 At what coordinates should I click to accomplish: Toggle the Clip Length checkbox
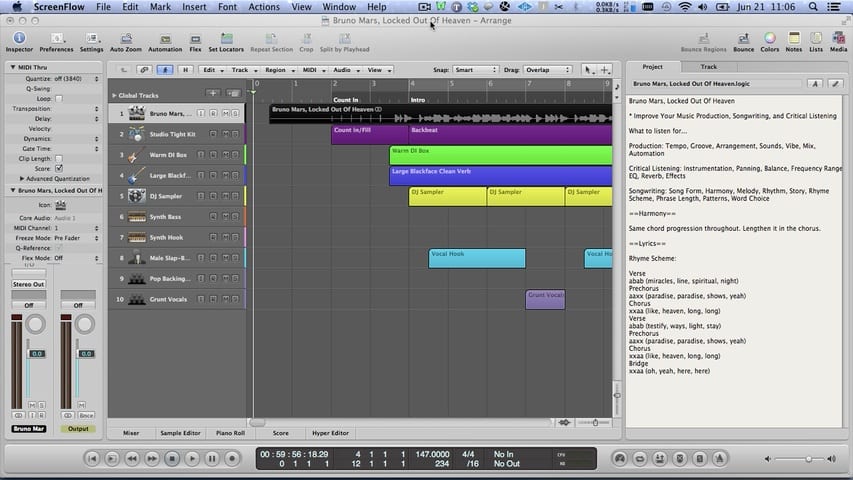[58, 158]
